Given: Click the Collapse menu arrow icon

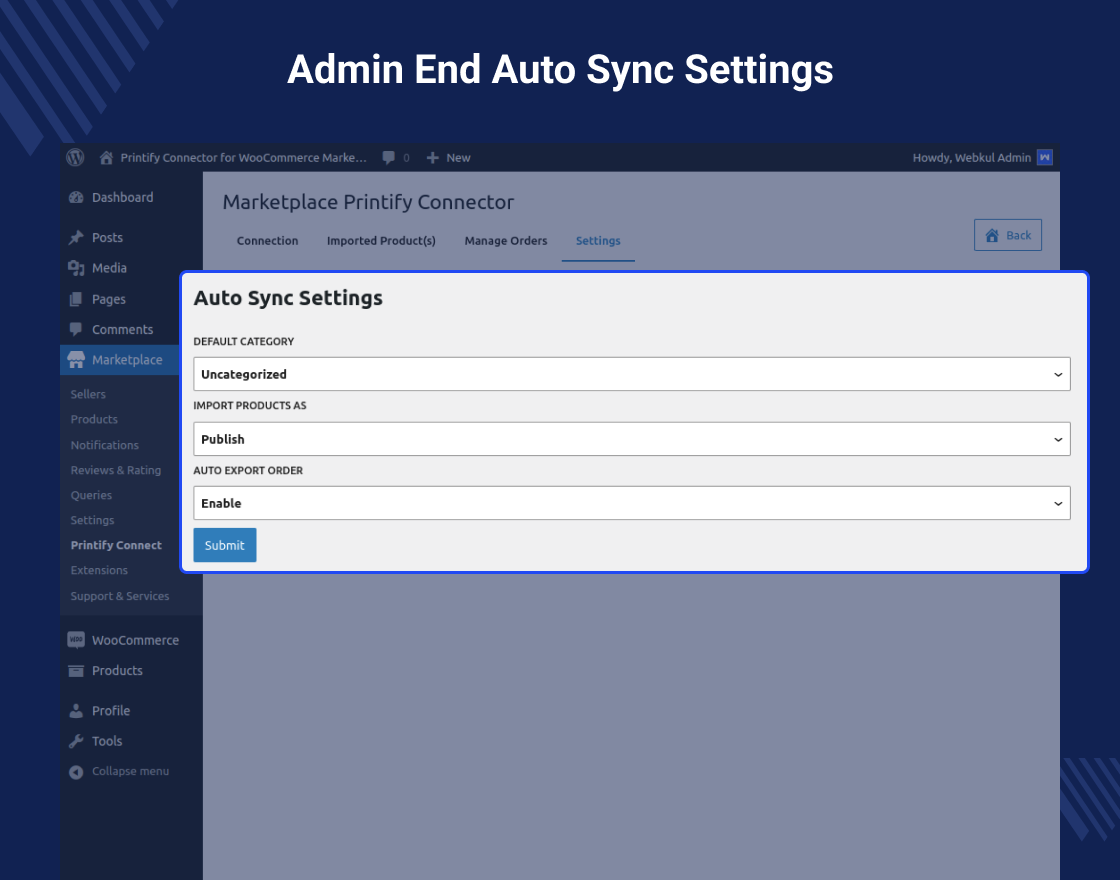Looking at the screenshot, I should click(x=76, y=771).
